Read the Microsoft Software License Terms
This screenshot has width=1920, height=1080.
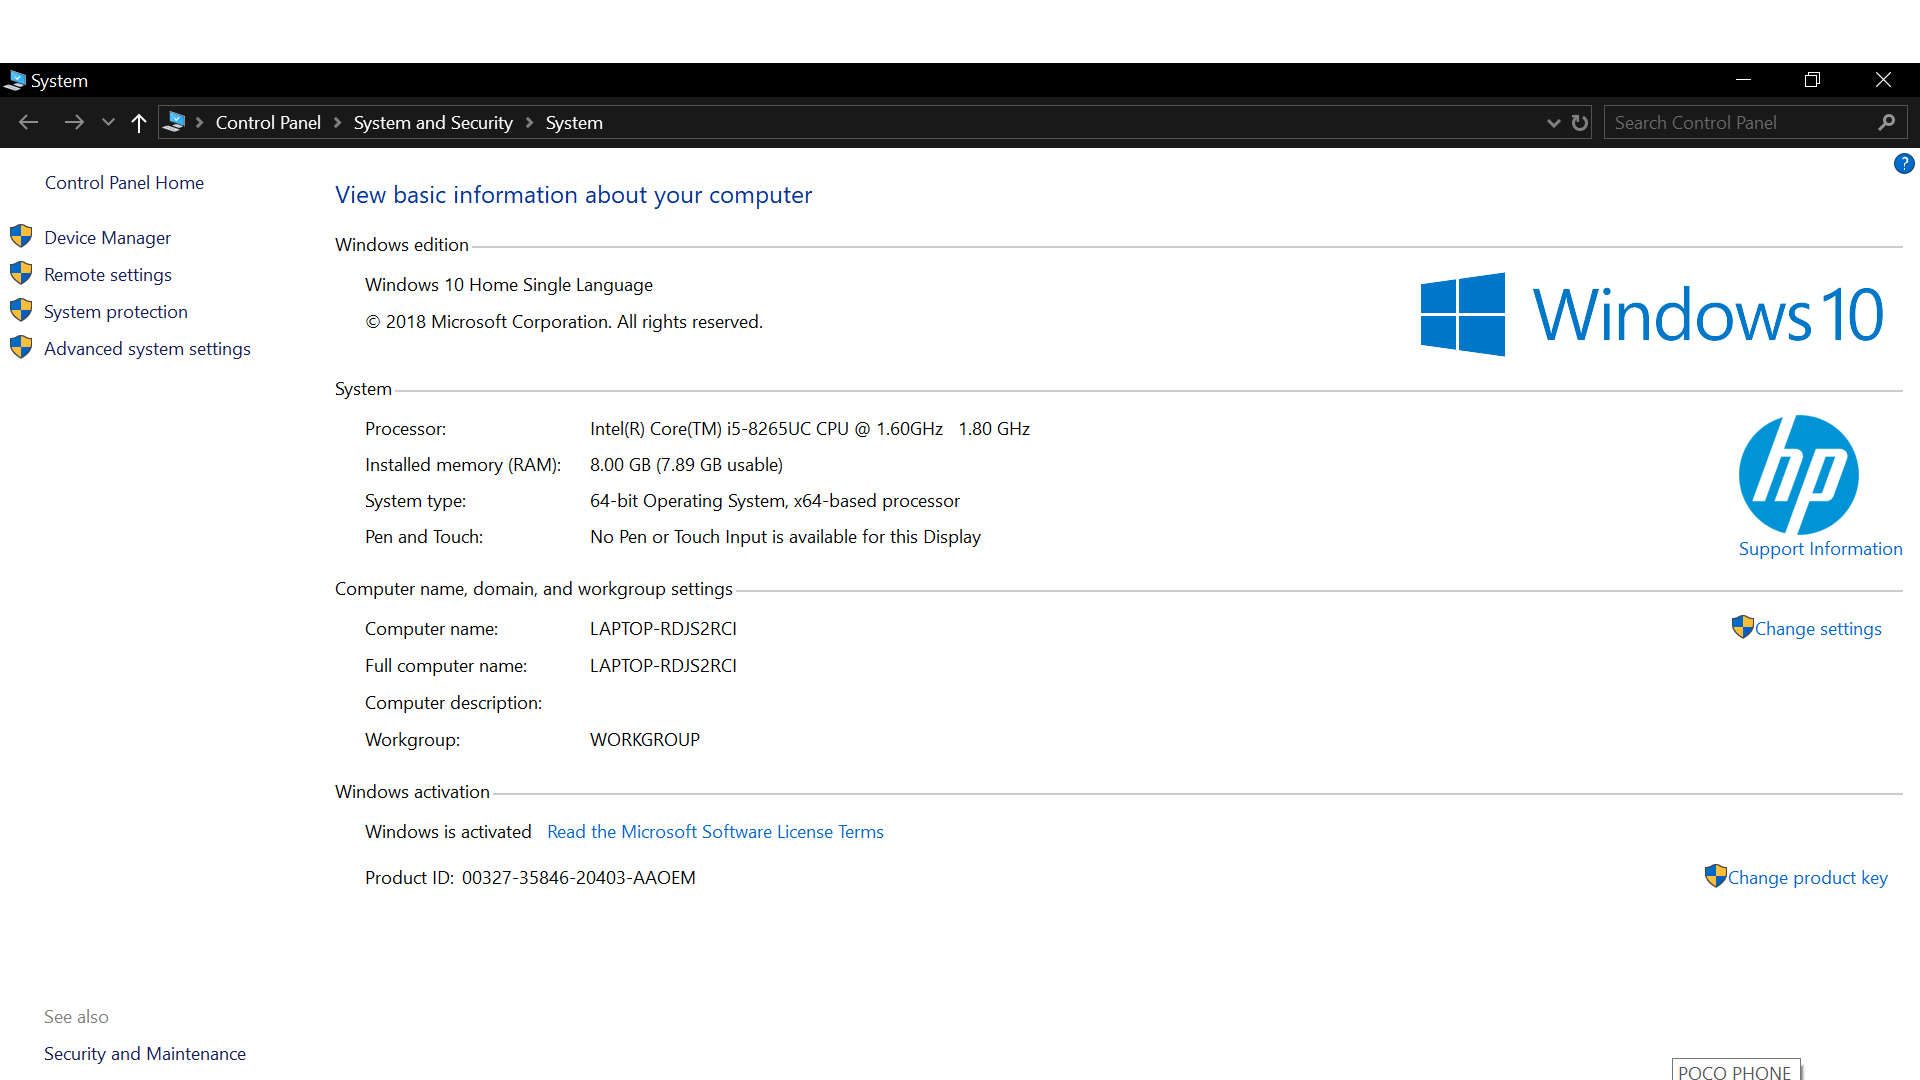pyautogui.click(x=715, y=831)
